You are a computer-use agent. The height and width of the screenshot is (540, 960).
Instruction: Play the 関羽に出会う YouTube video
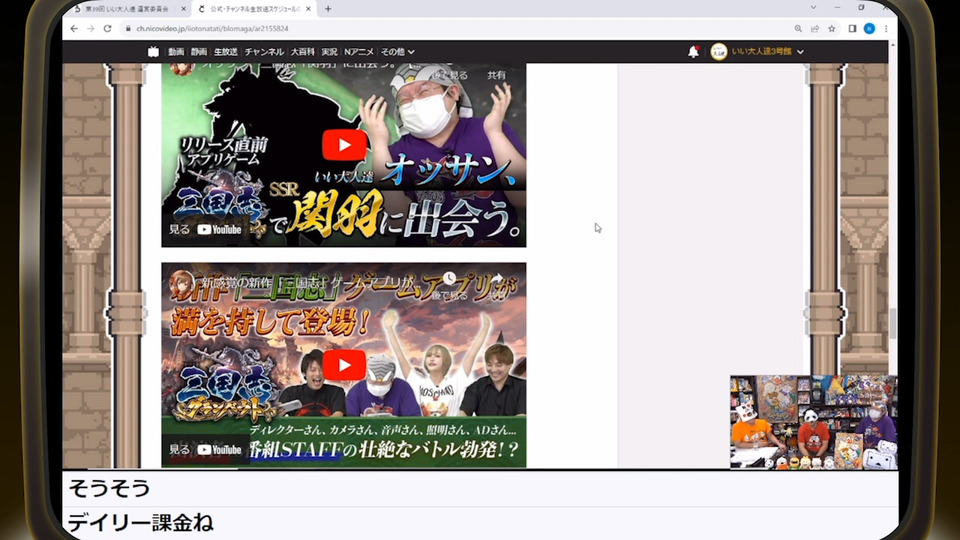point(344,145)
